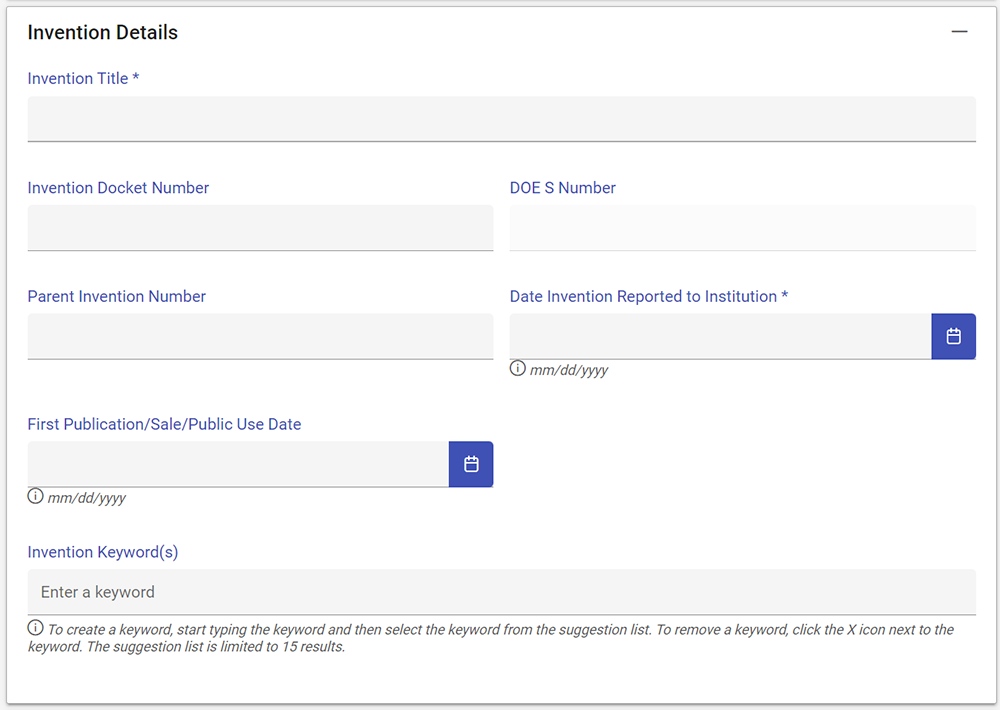Click the Invention Keyword(s) label

click(x=102, y=552)
